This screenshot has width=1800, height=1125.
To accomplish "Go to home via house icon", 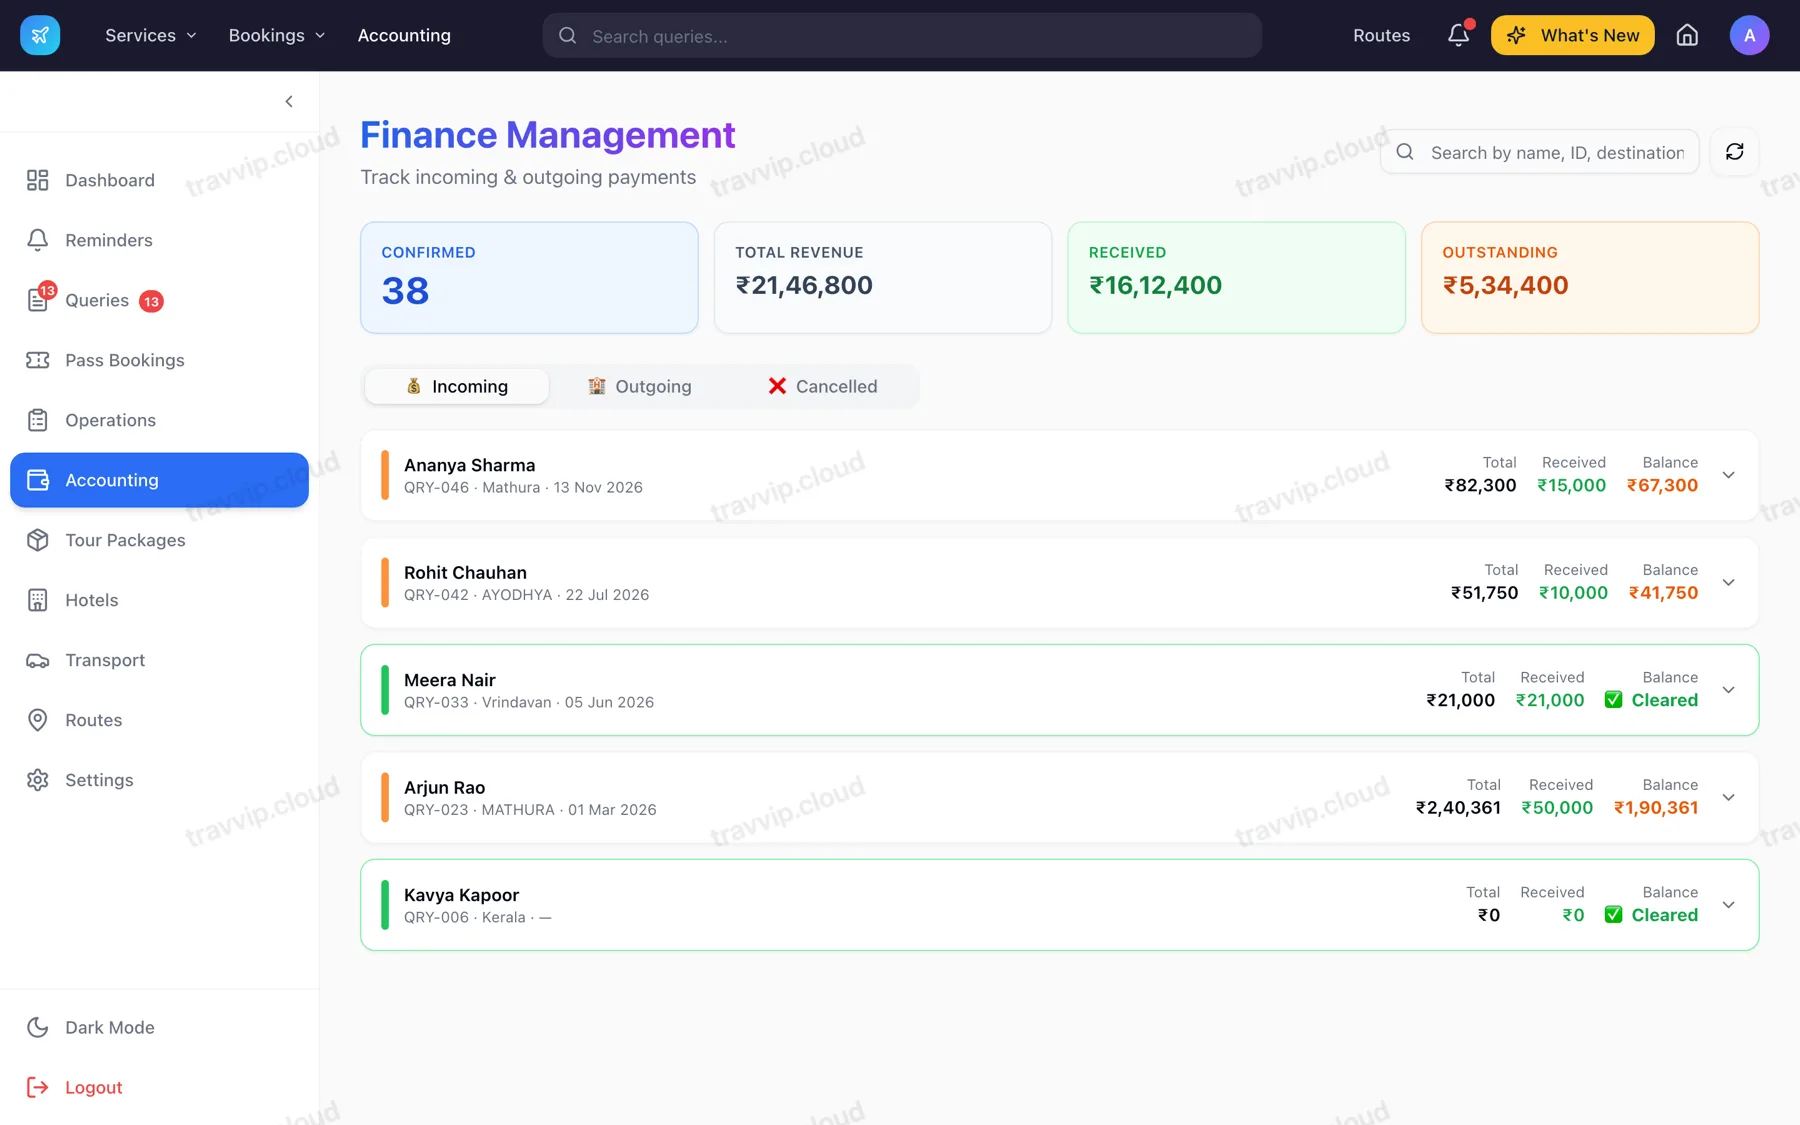I will [x=1687, y=35].
